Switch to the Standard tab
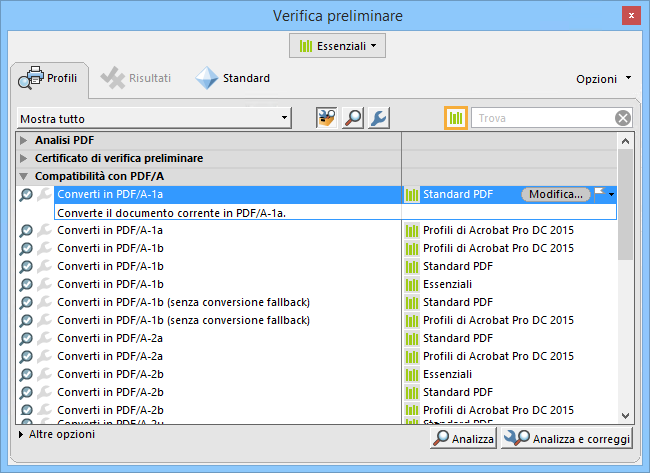 coord(233,78)
